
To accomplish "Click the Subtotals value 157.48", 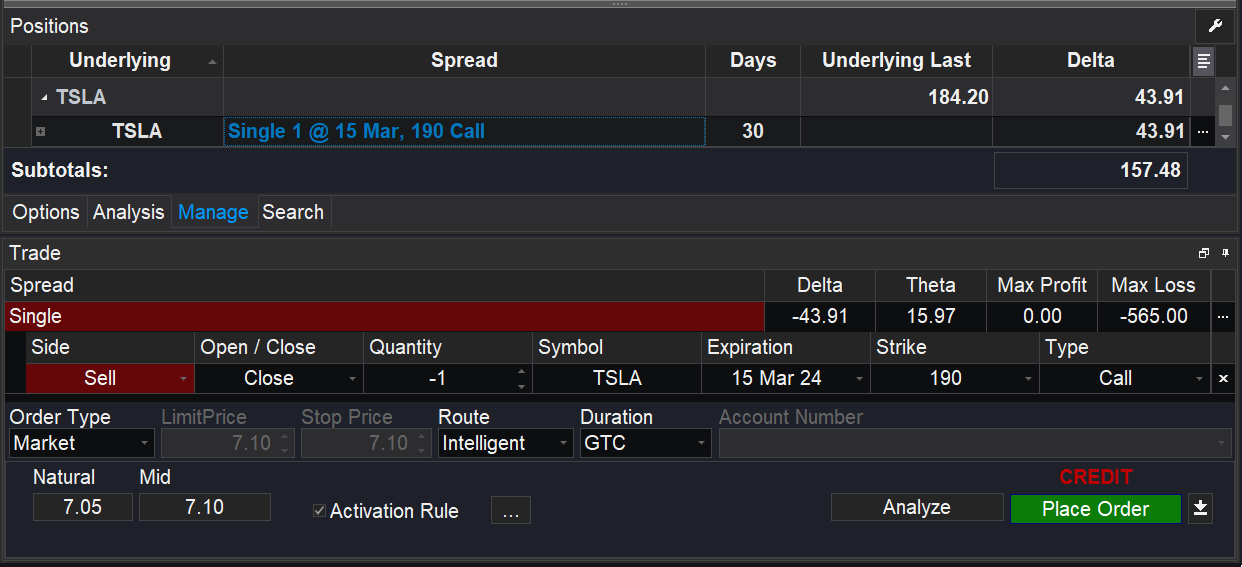I will [x=1090, y=171].
